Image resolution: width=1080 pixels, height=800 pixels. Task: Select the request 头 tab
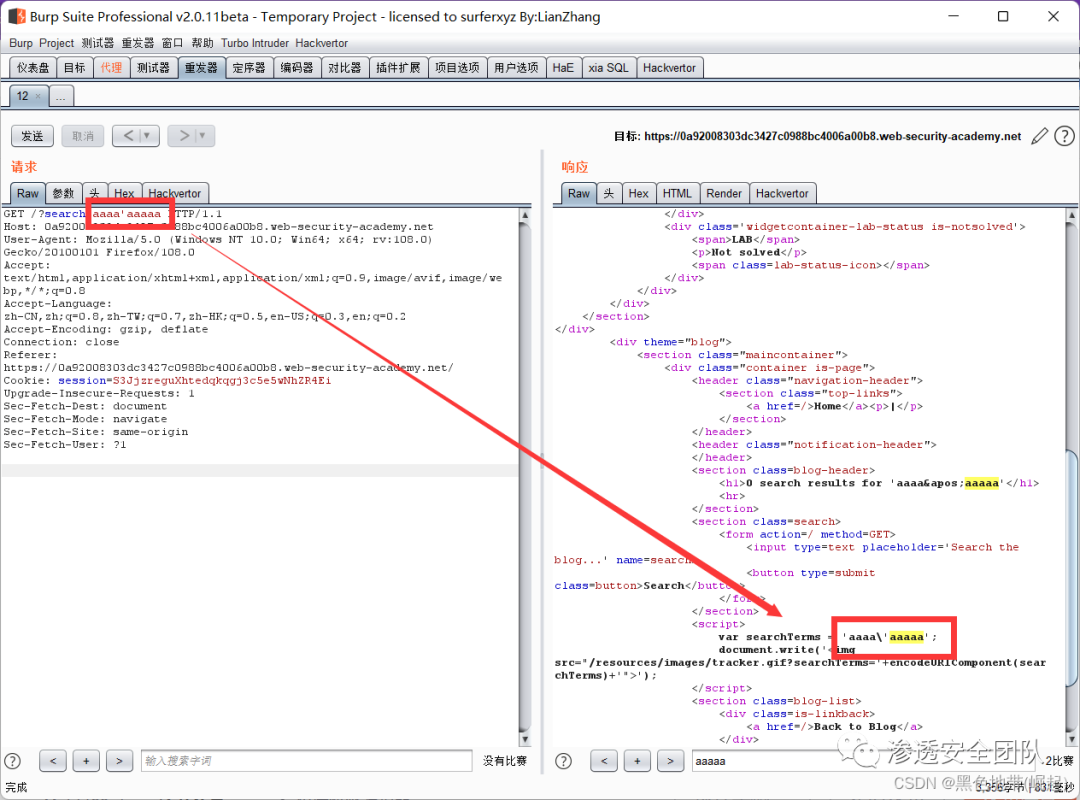coord(94,194)
